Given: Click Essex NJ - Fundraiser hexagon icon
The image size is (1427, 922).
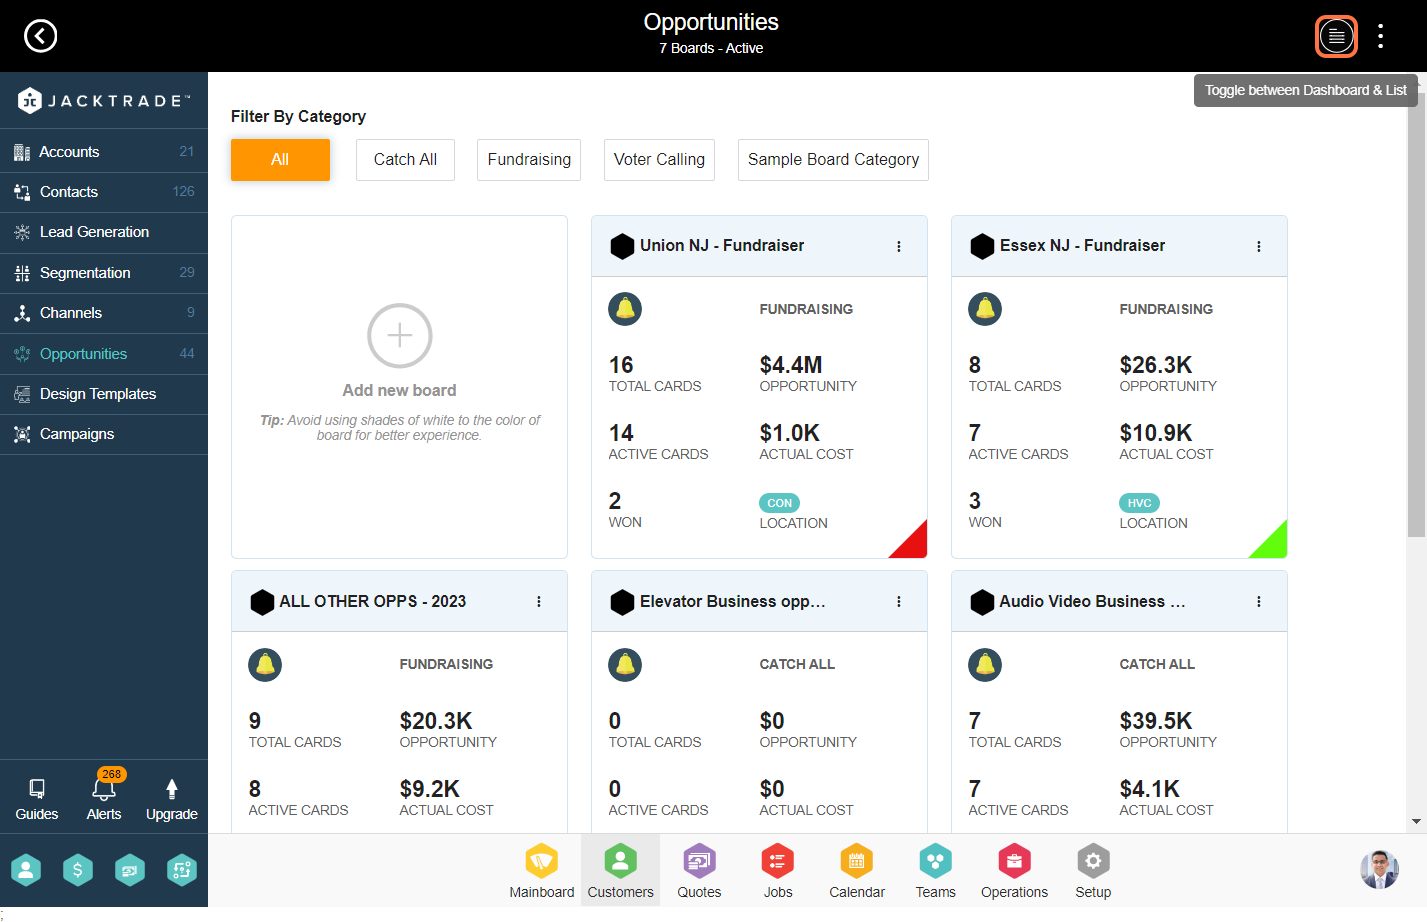Looking at the screenshot, I should click(x=982, y=246).
